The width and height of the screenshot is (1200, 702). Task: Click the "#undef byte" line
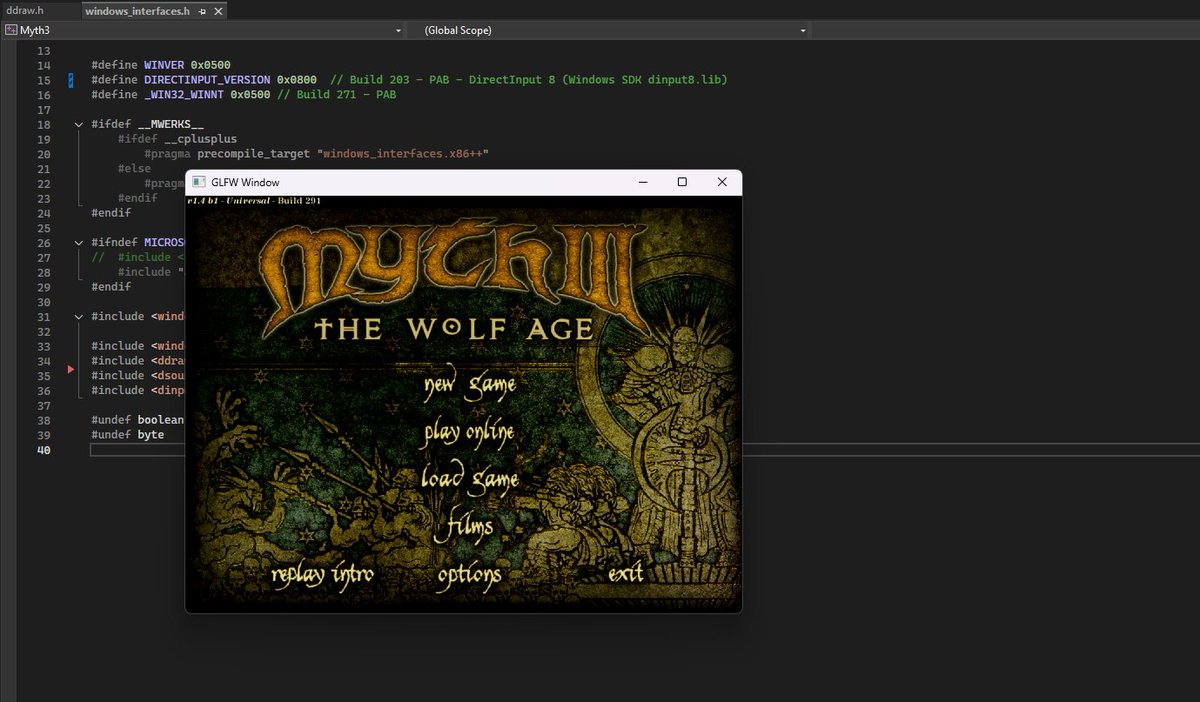click(x=127, y=435)
